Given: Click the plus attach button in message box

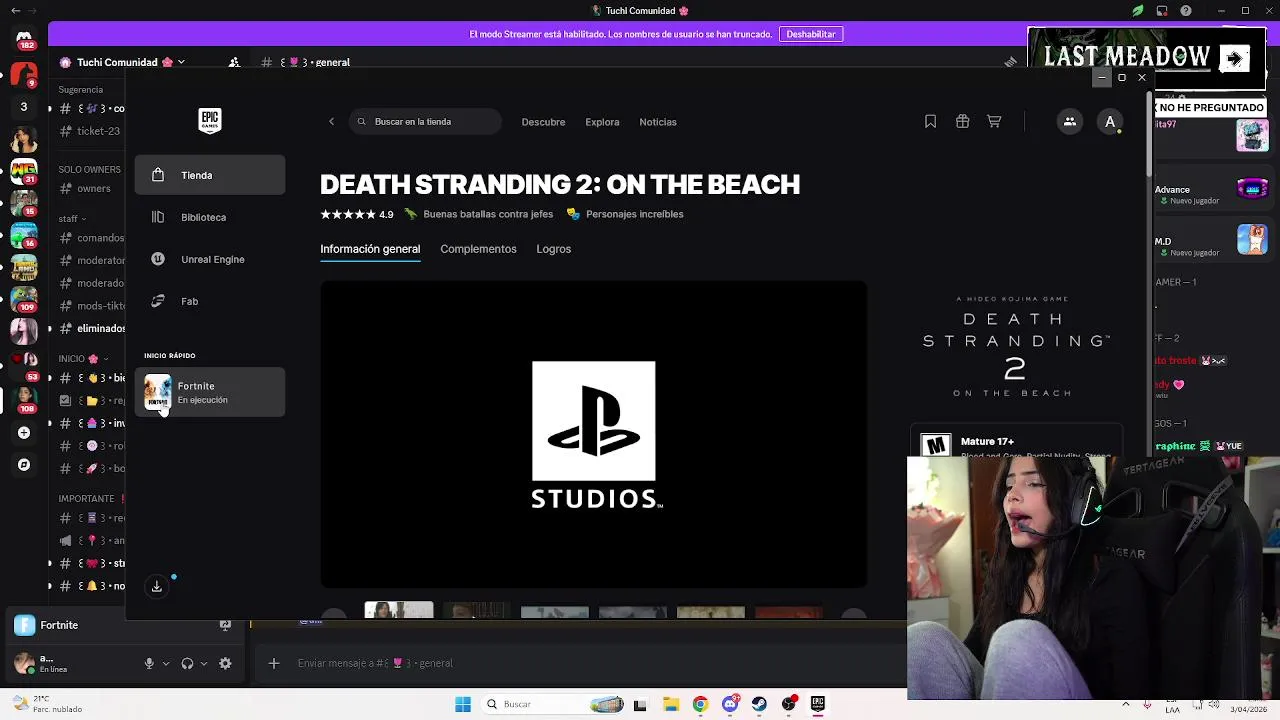Looking at the screenshot, I should click(x=274, y=663).
